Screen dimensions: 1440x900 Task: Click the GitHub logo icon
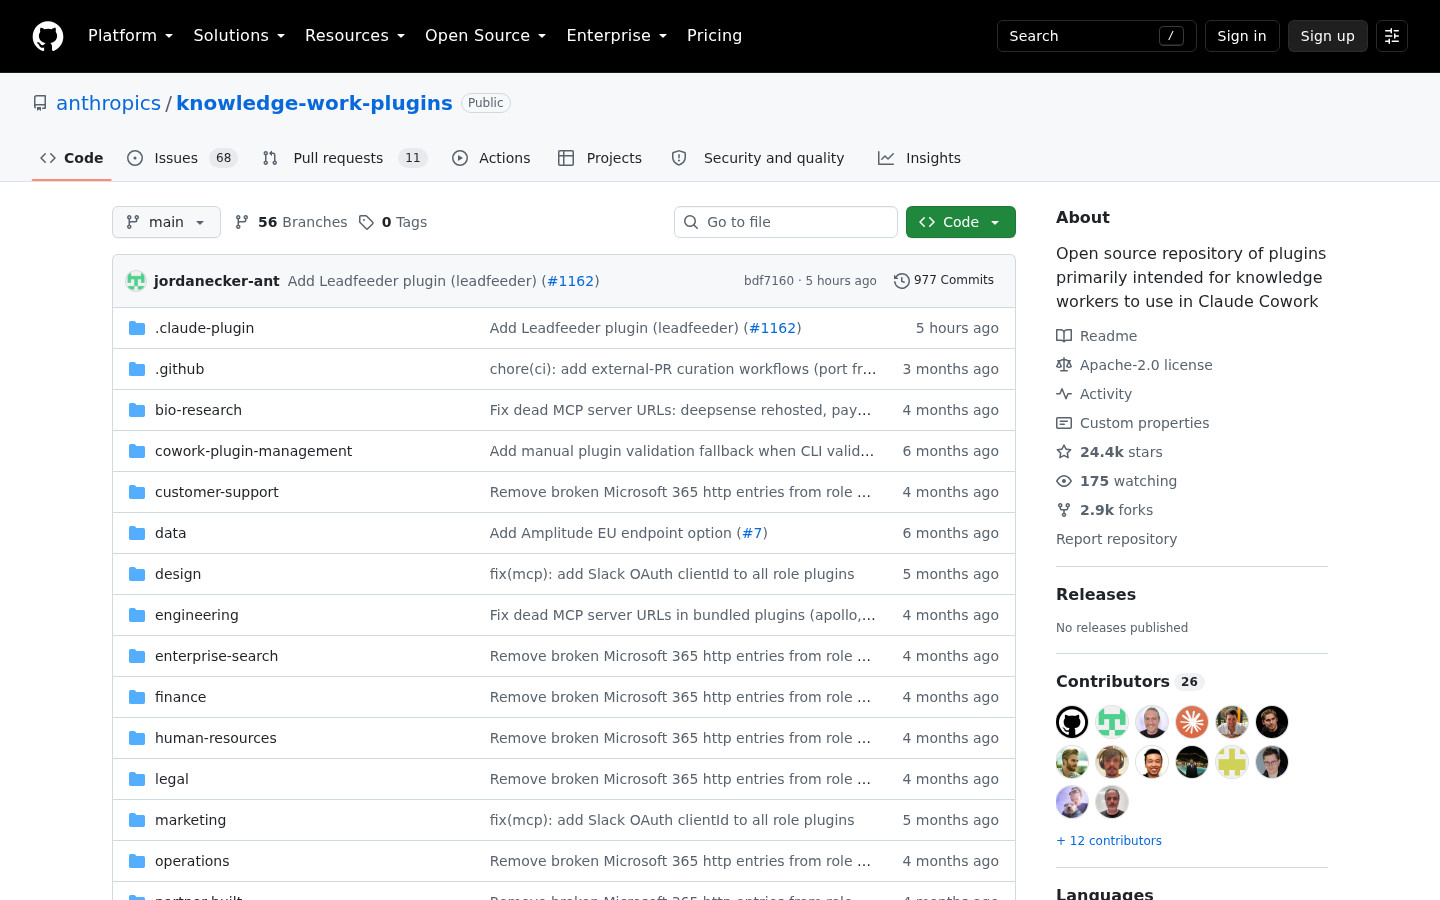click(48, 36)
